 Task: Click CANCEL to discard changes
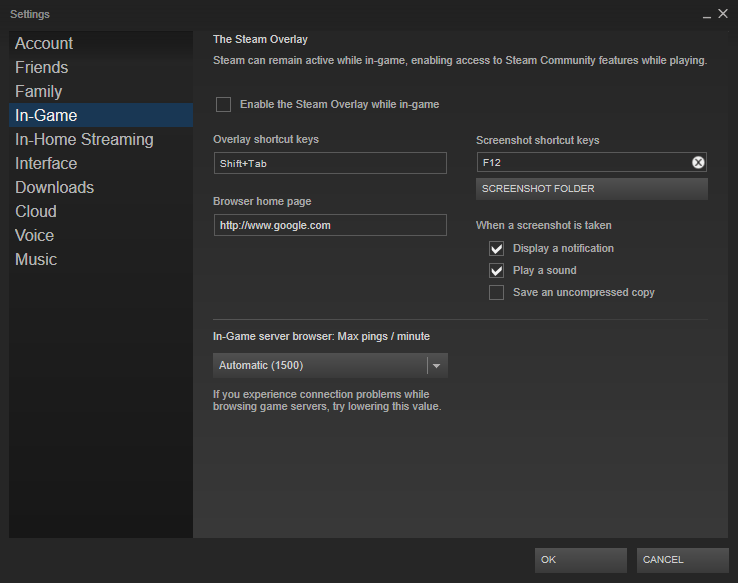(x=682, y=560)
